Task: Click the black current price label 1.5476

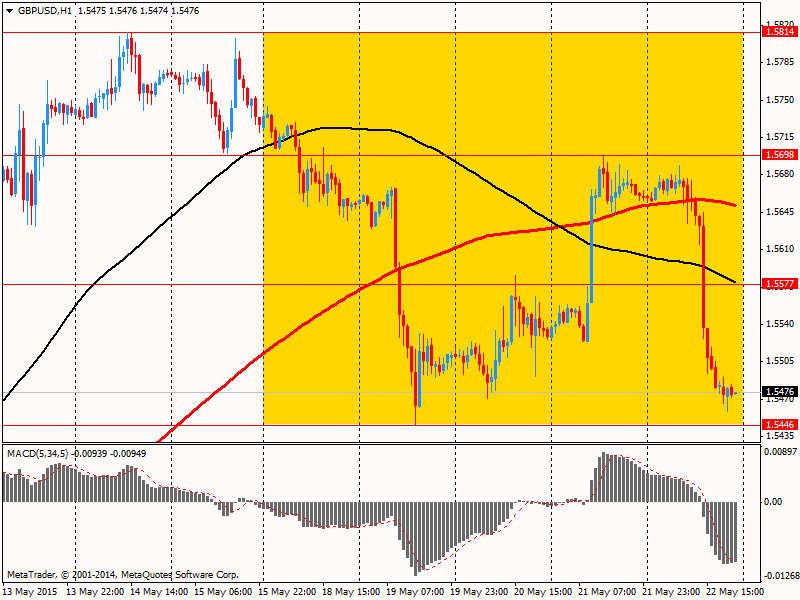Action: coord(779,392)
